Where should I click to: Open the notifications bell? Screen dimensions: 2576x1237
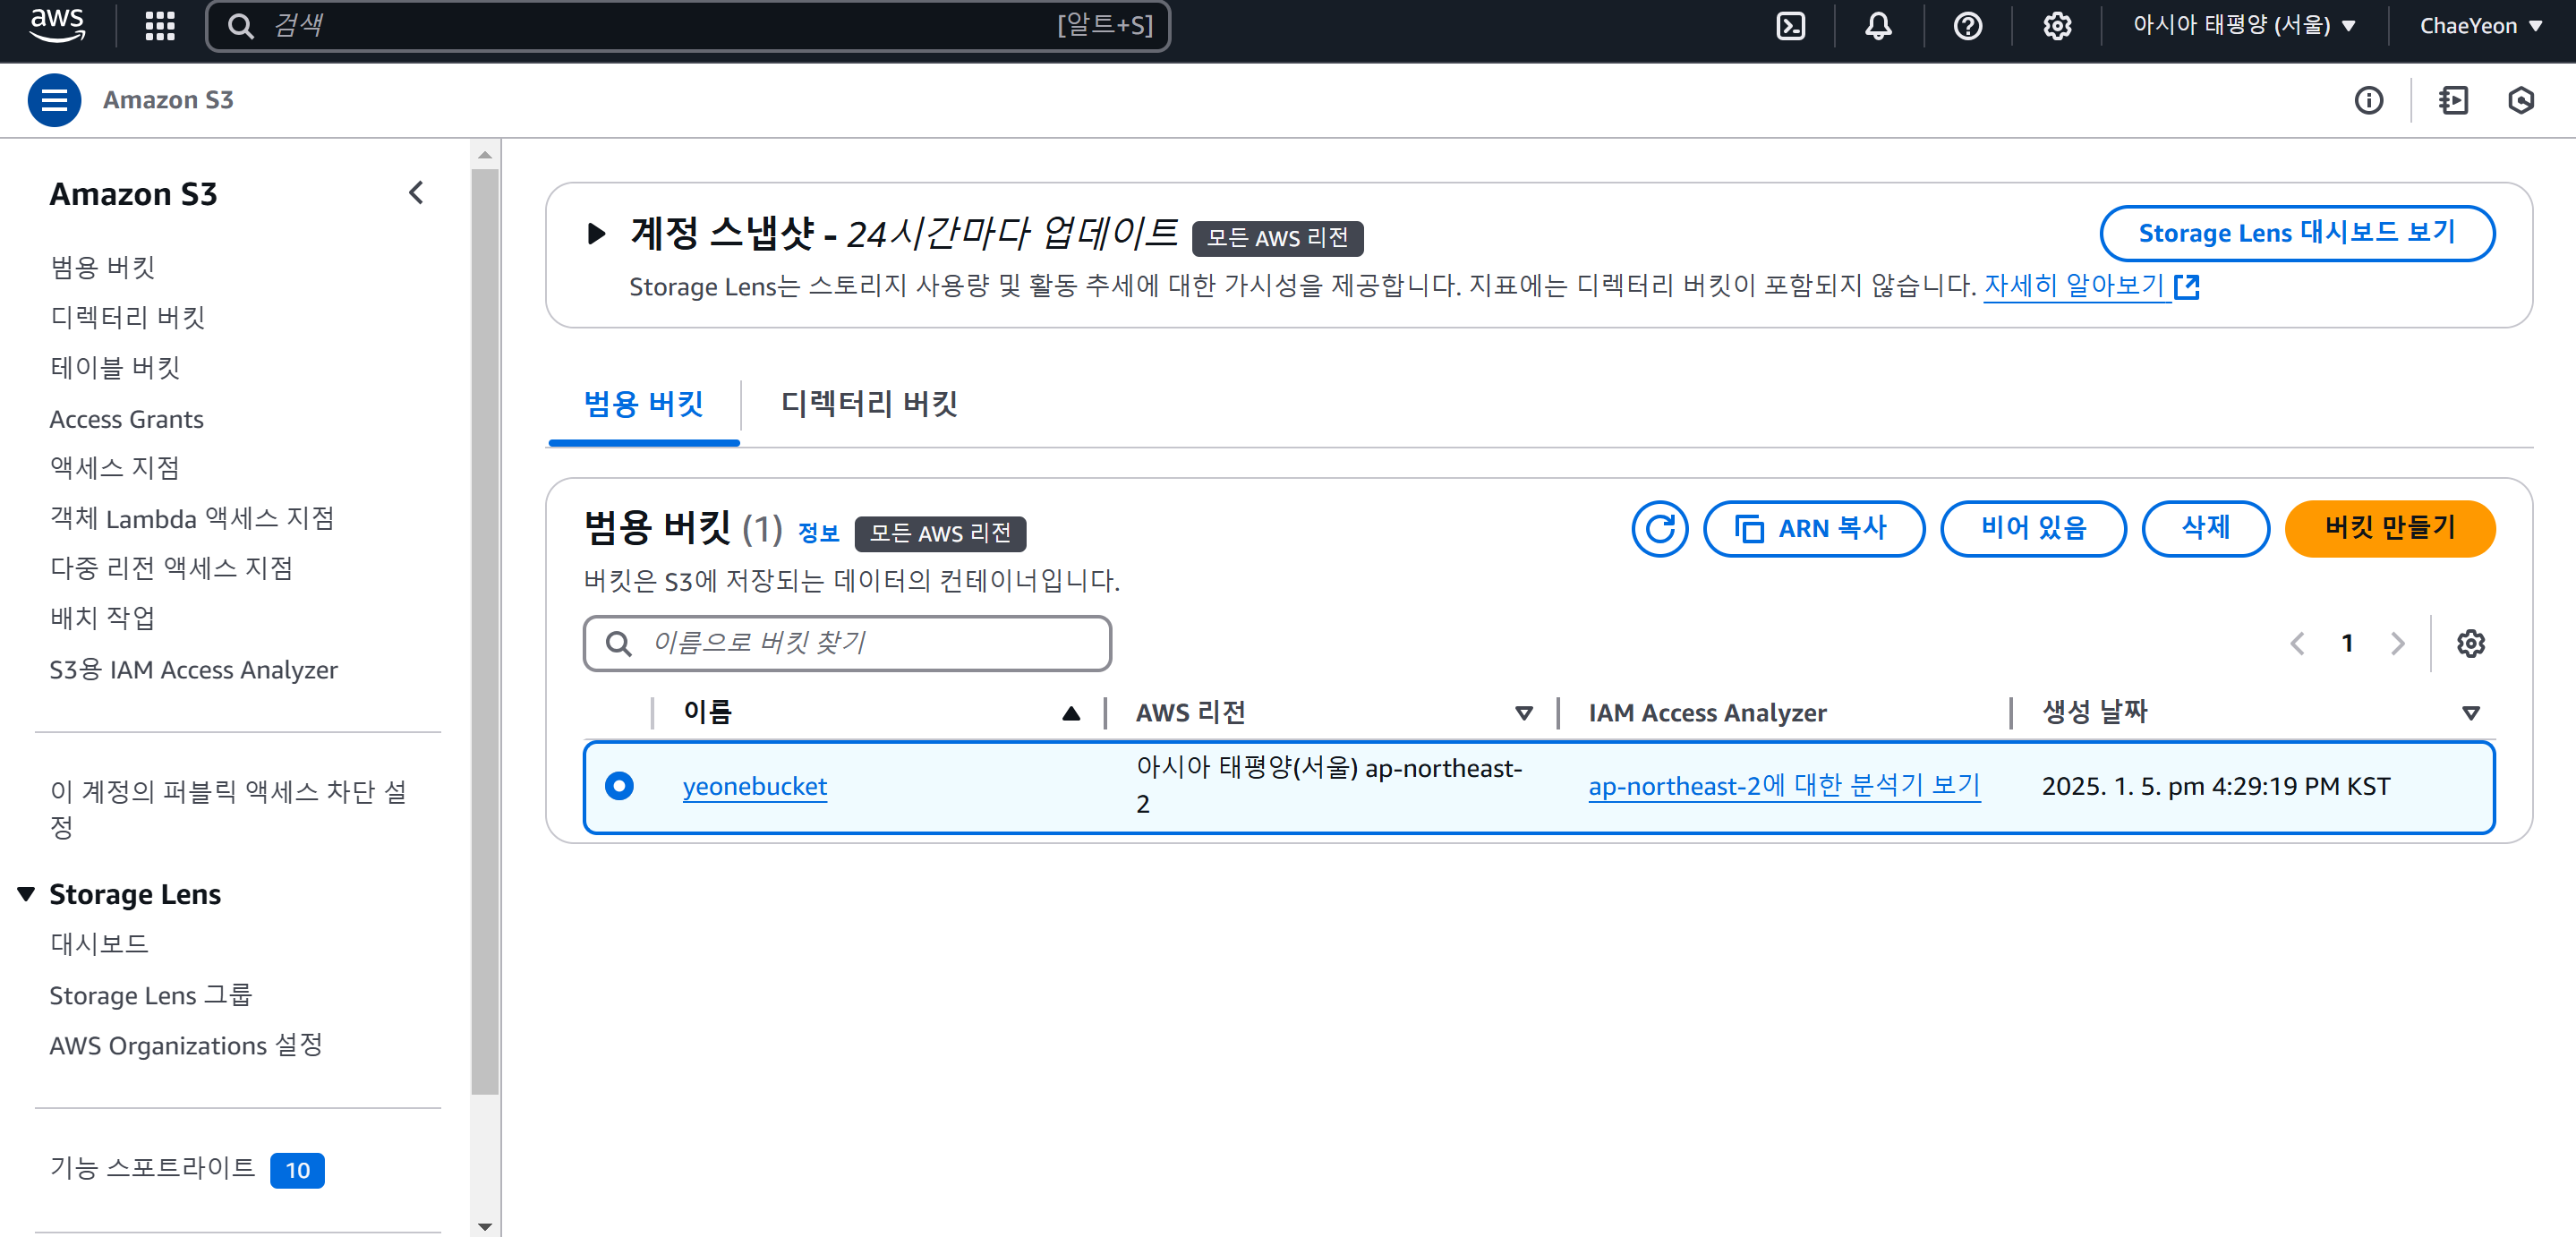1878,26
